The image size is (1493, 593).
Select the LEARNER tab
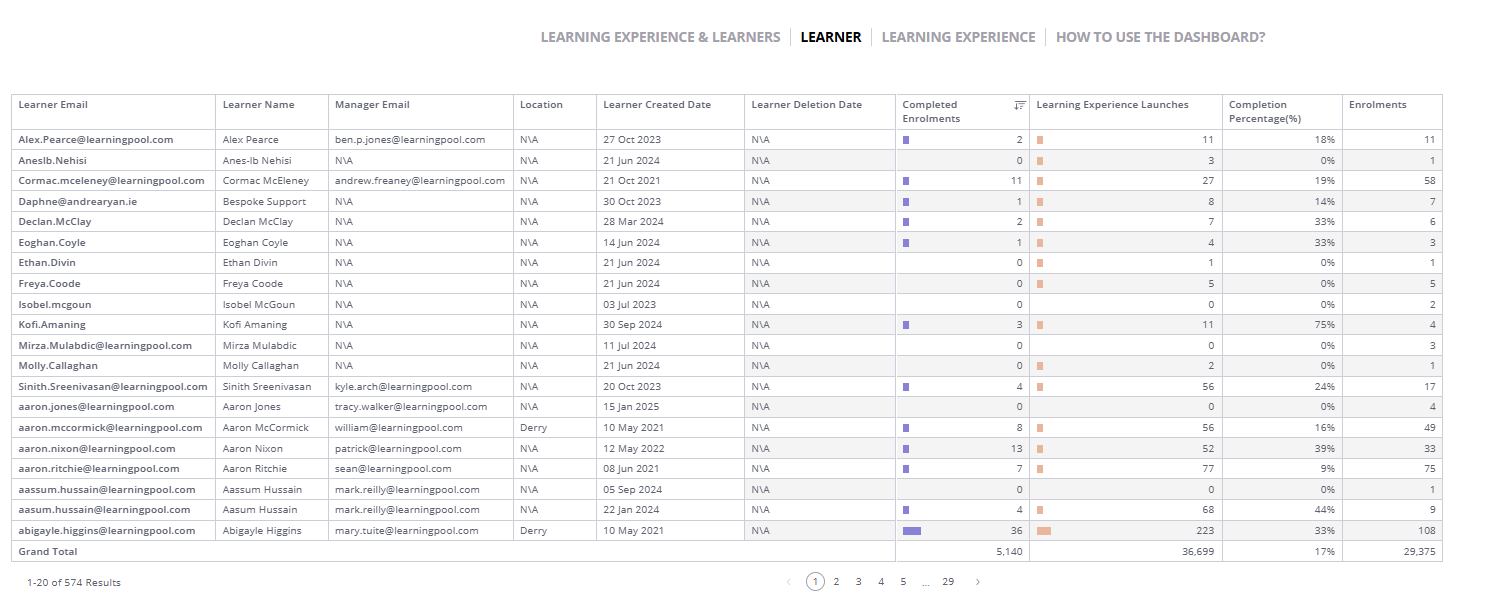click(829, 36)
